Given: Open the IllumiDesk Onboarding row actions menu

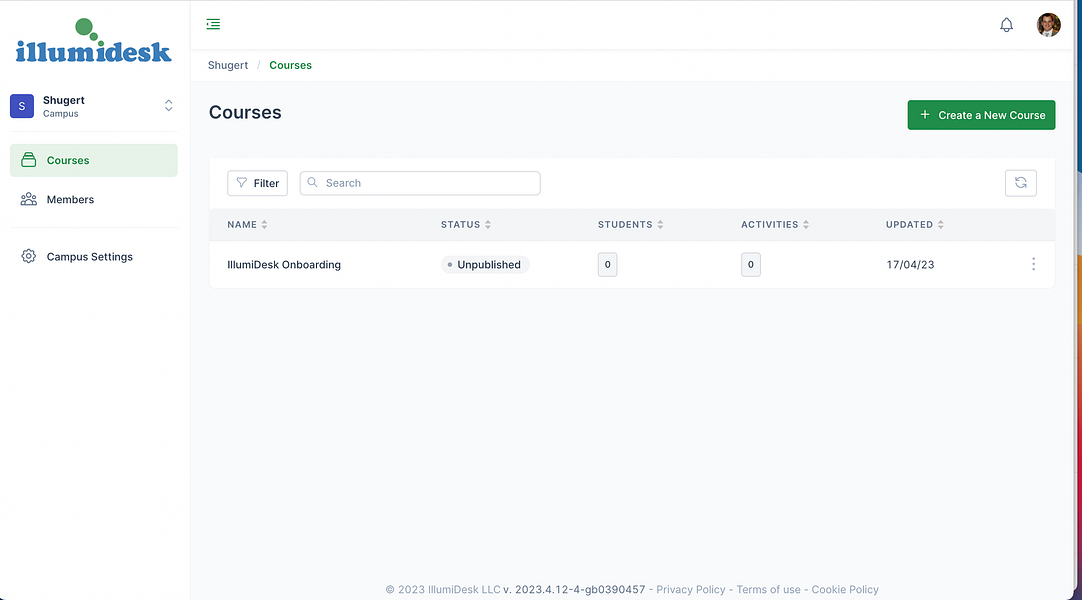Looking at the screenshot, I should (1033, 264).
